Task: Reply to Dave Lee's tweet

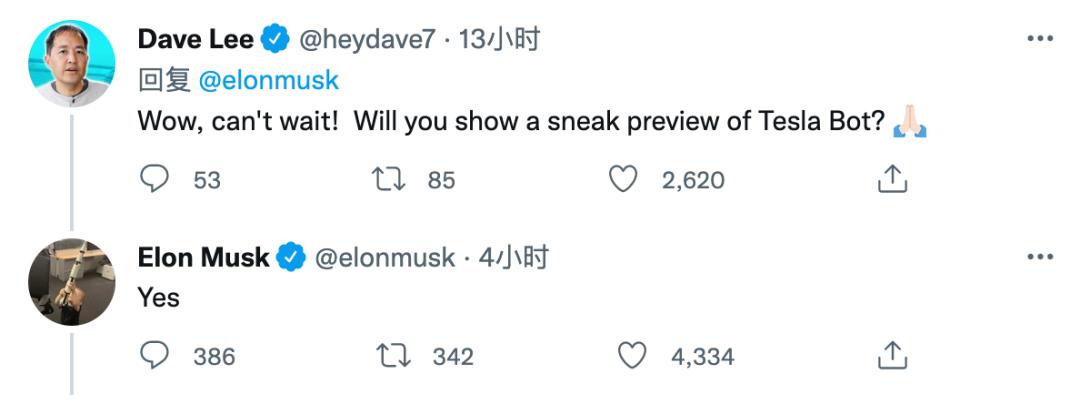Action: 154,180
